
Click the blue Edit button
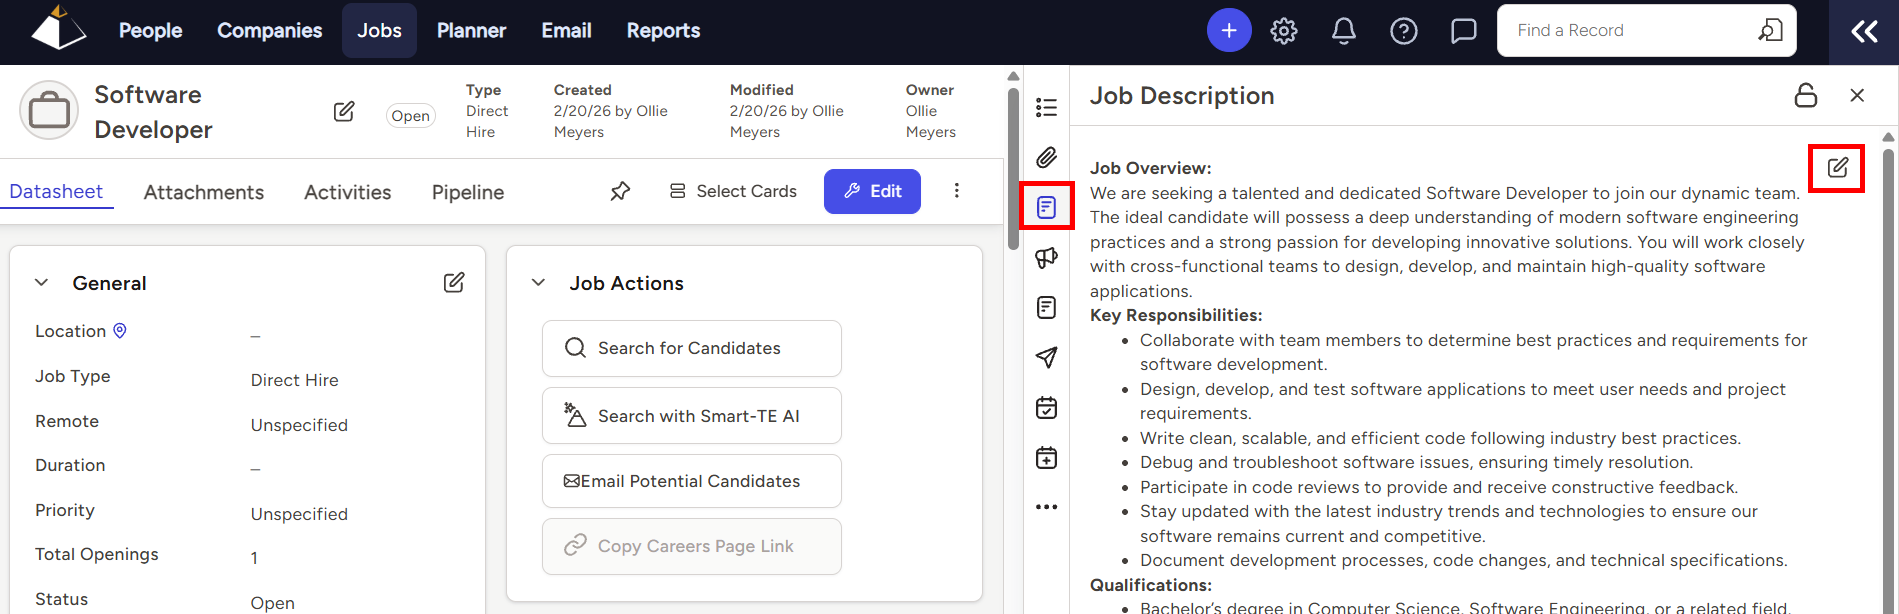(x=872, y=191)
